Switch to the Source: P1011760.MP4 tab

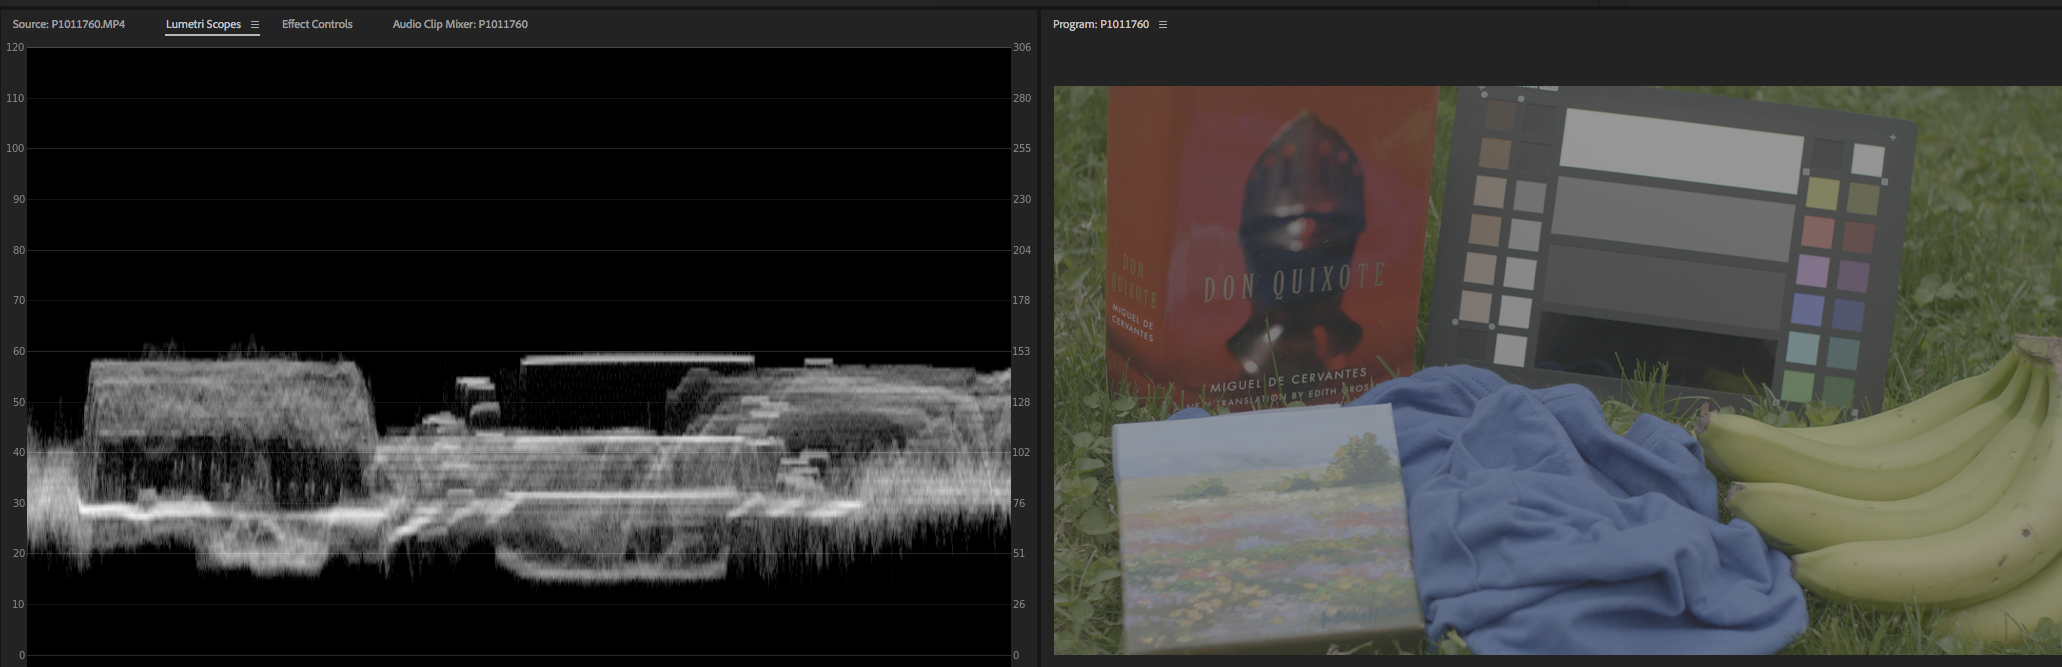pos(68,24)
